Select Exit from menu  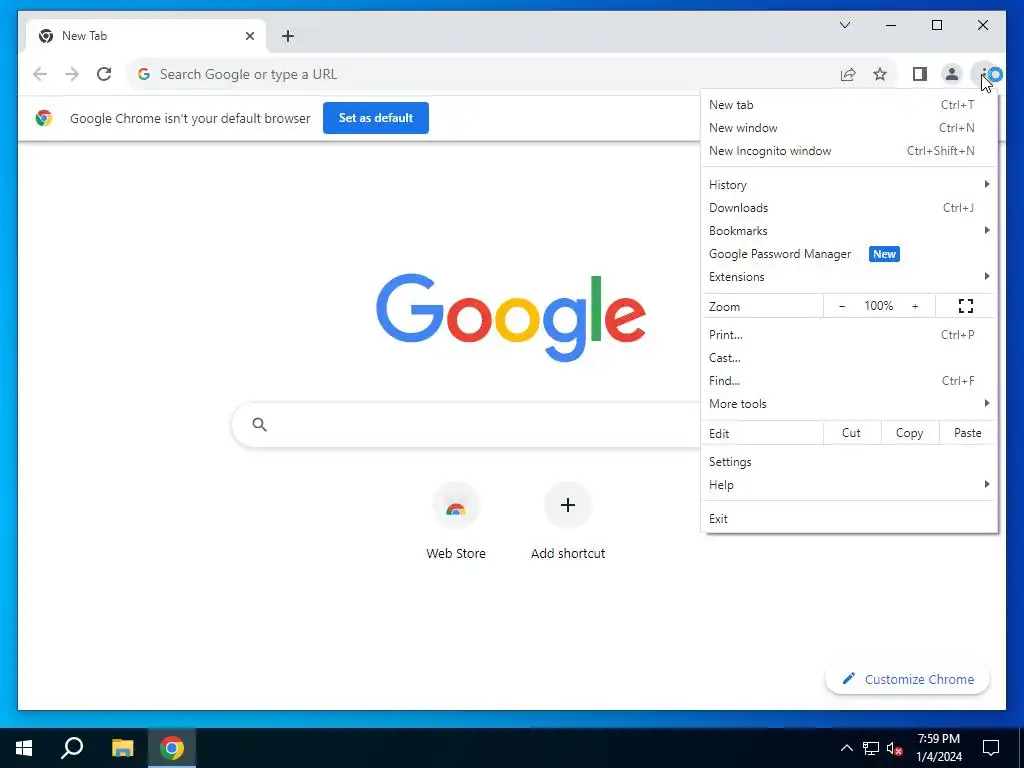[849, 519]
